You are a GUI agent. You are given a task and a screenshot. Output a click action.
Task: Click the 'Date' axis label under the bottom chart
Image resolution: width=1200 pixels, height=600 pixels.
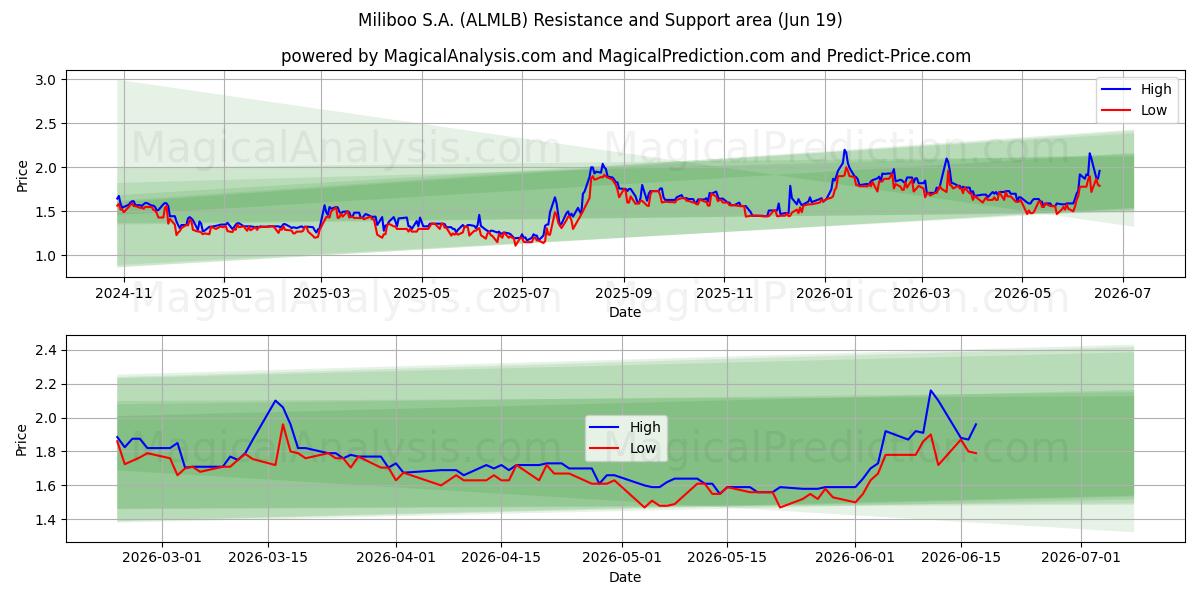click(x=625, y=577)
